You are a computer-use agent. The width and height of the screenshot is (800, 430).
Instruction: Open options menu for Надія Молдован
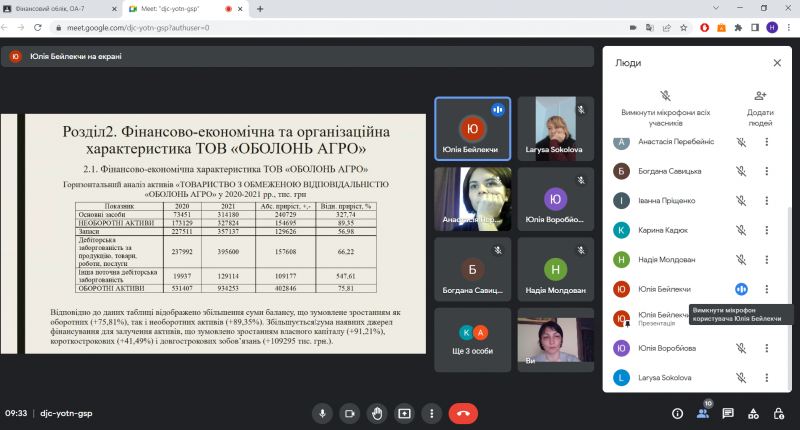(x=766, y=260)
